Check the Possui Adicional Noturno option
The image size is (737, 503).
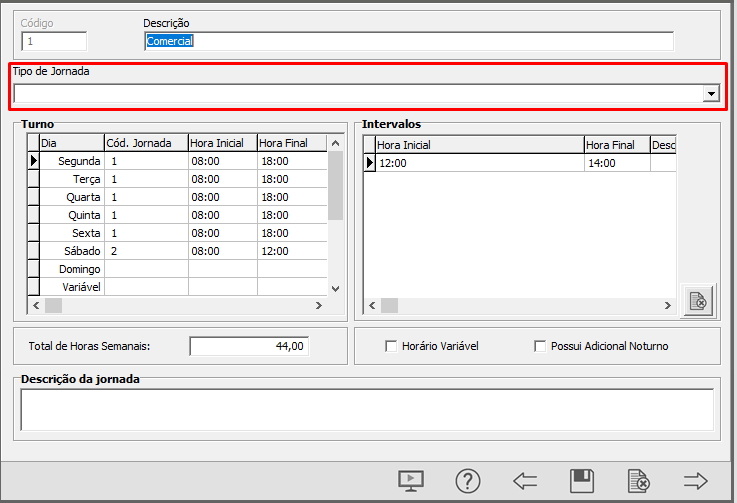541,346
